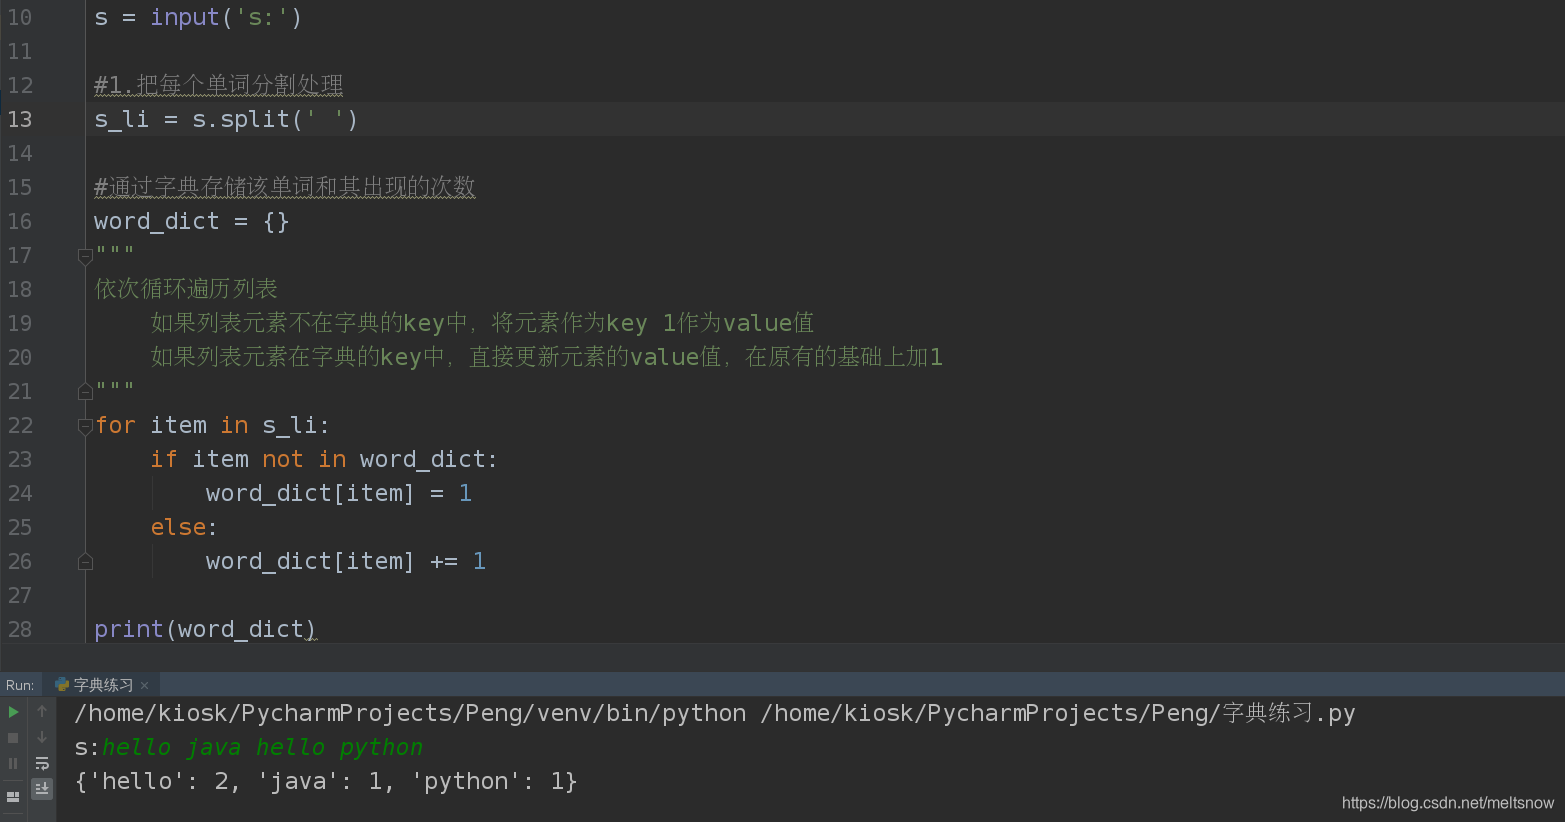The image size is (1565, 822).
Task: Click the for item in s_li: line
Action: (212, 425)
